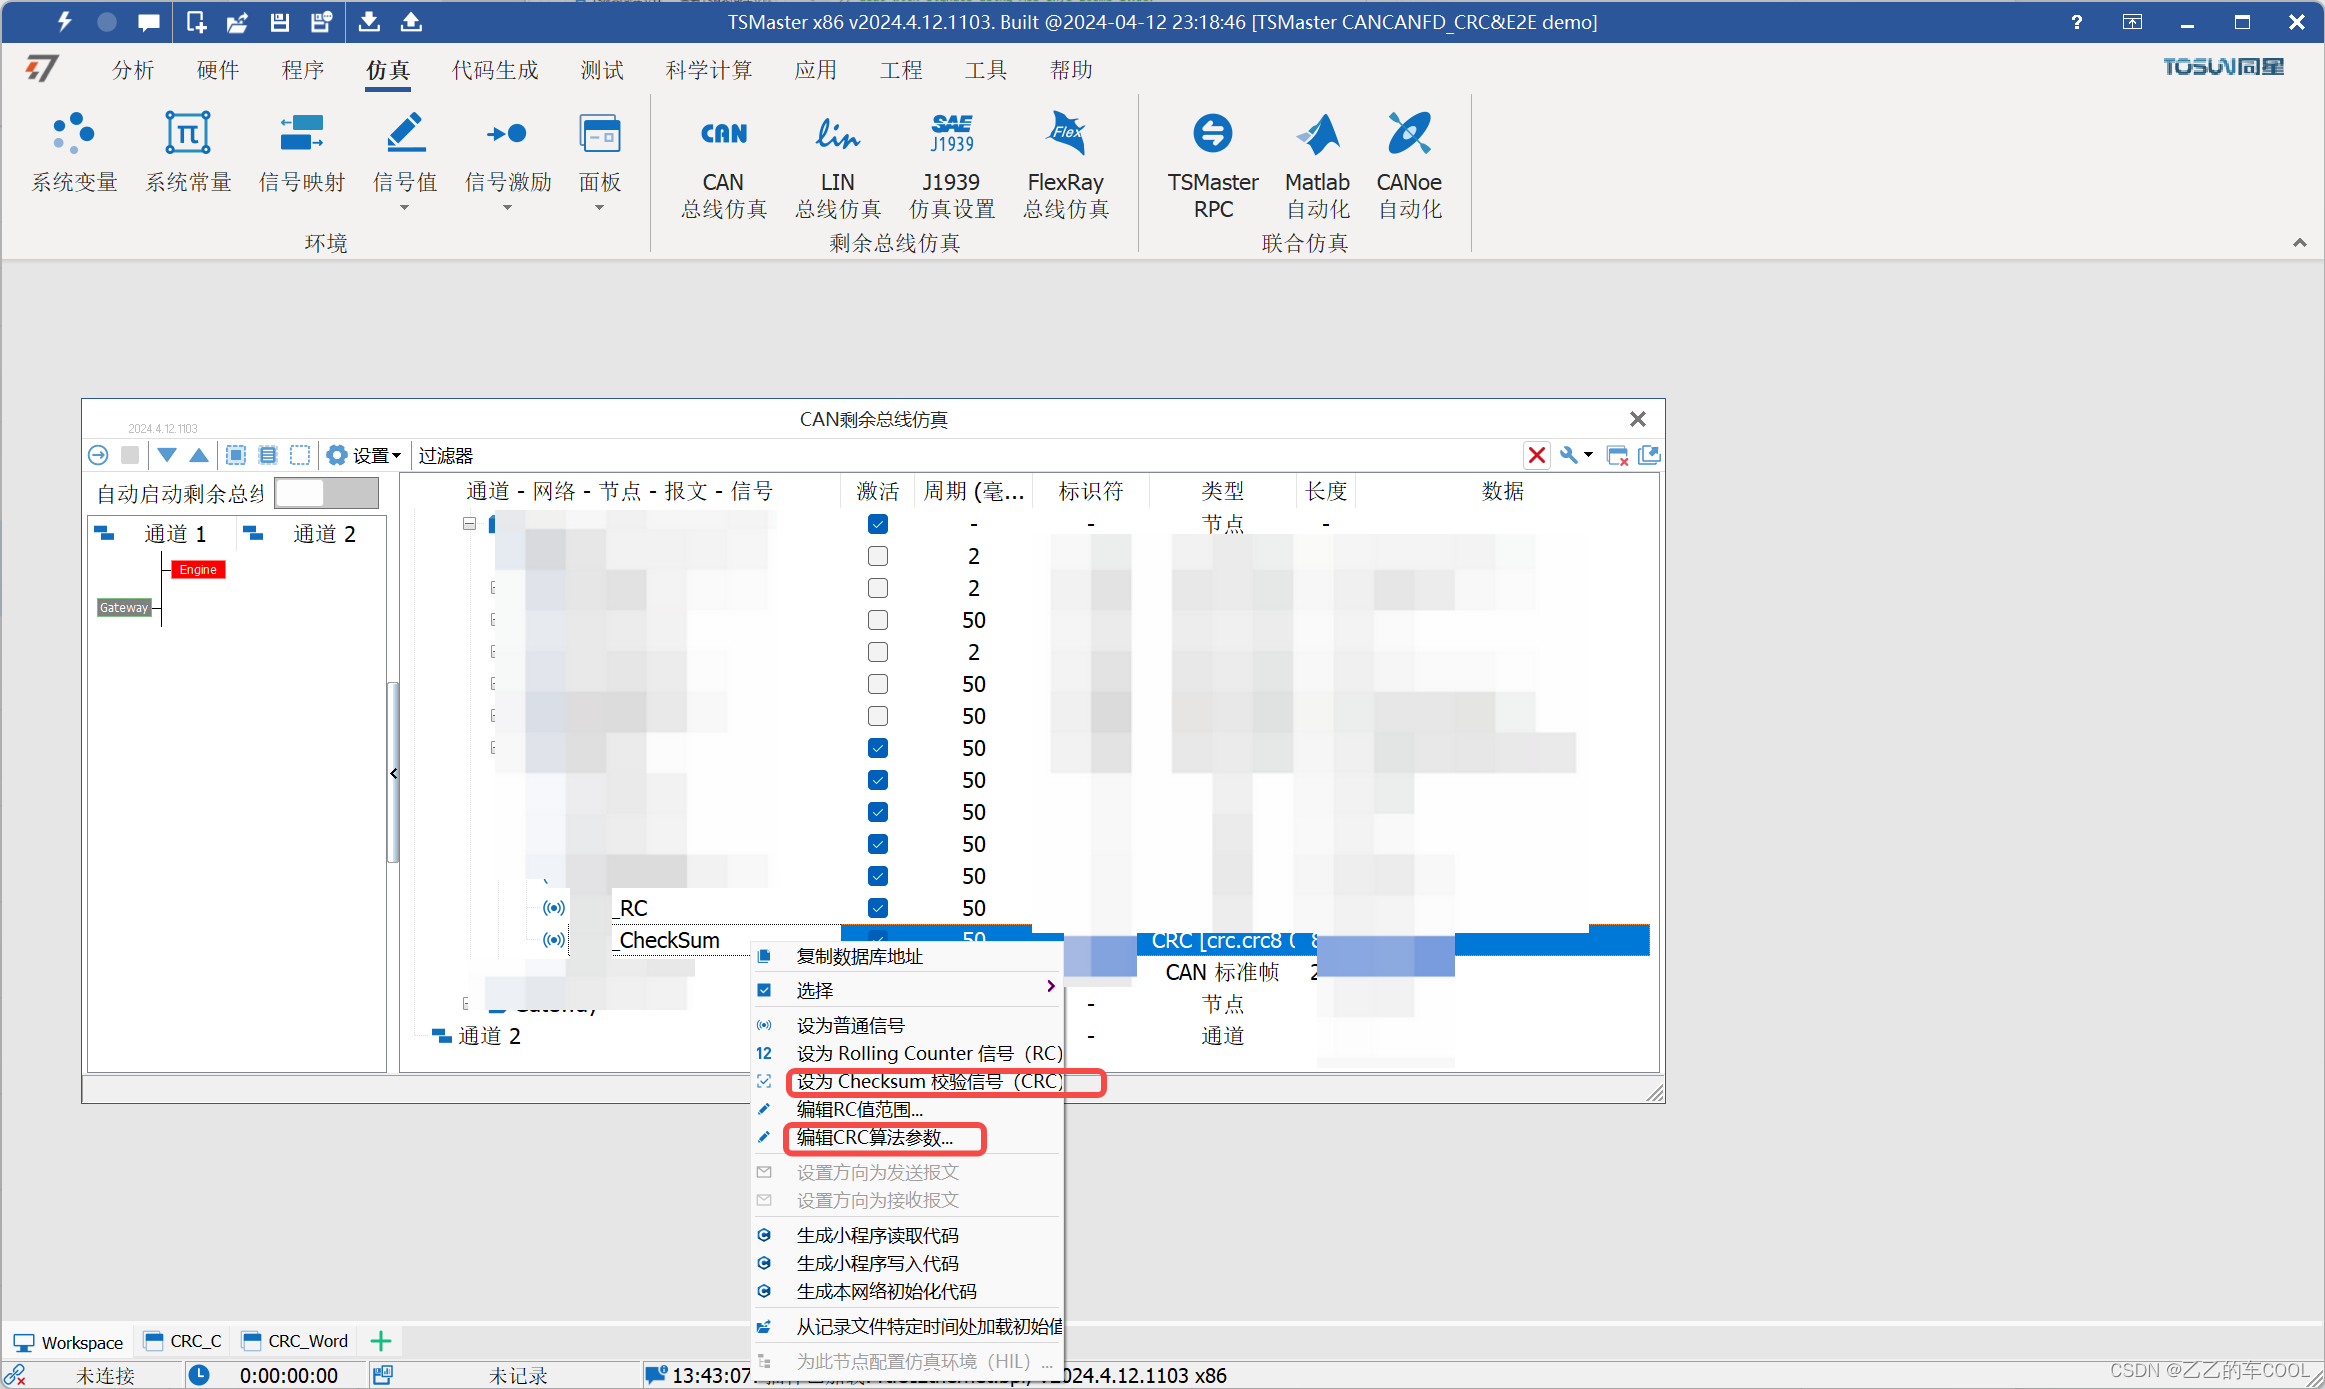Choose 'Edit CRC algorithm parameters' (编辑CRC算法参数)
The height and width of the screenshot is (1389, 2325).
click(909, 1137)
